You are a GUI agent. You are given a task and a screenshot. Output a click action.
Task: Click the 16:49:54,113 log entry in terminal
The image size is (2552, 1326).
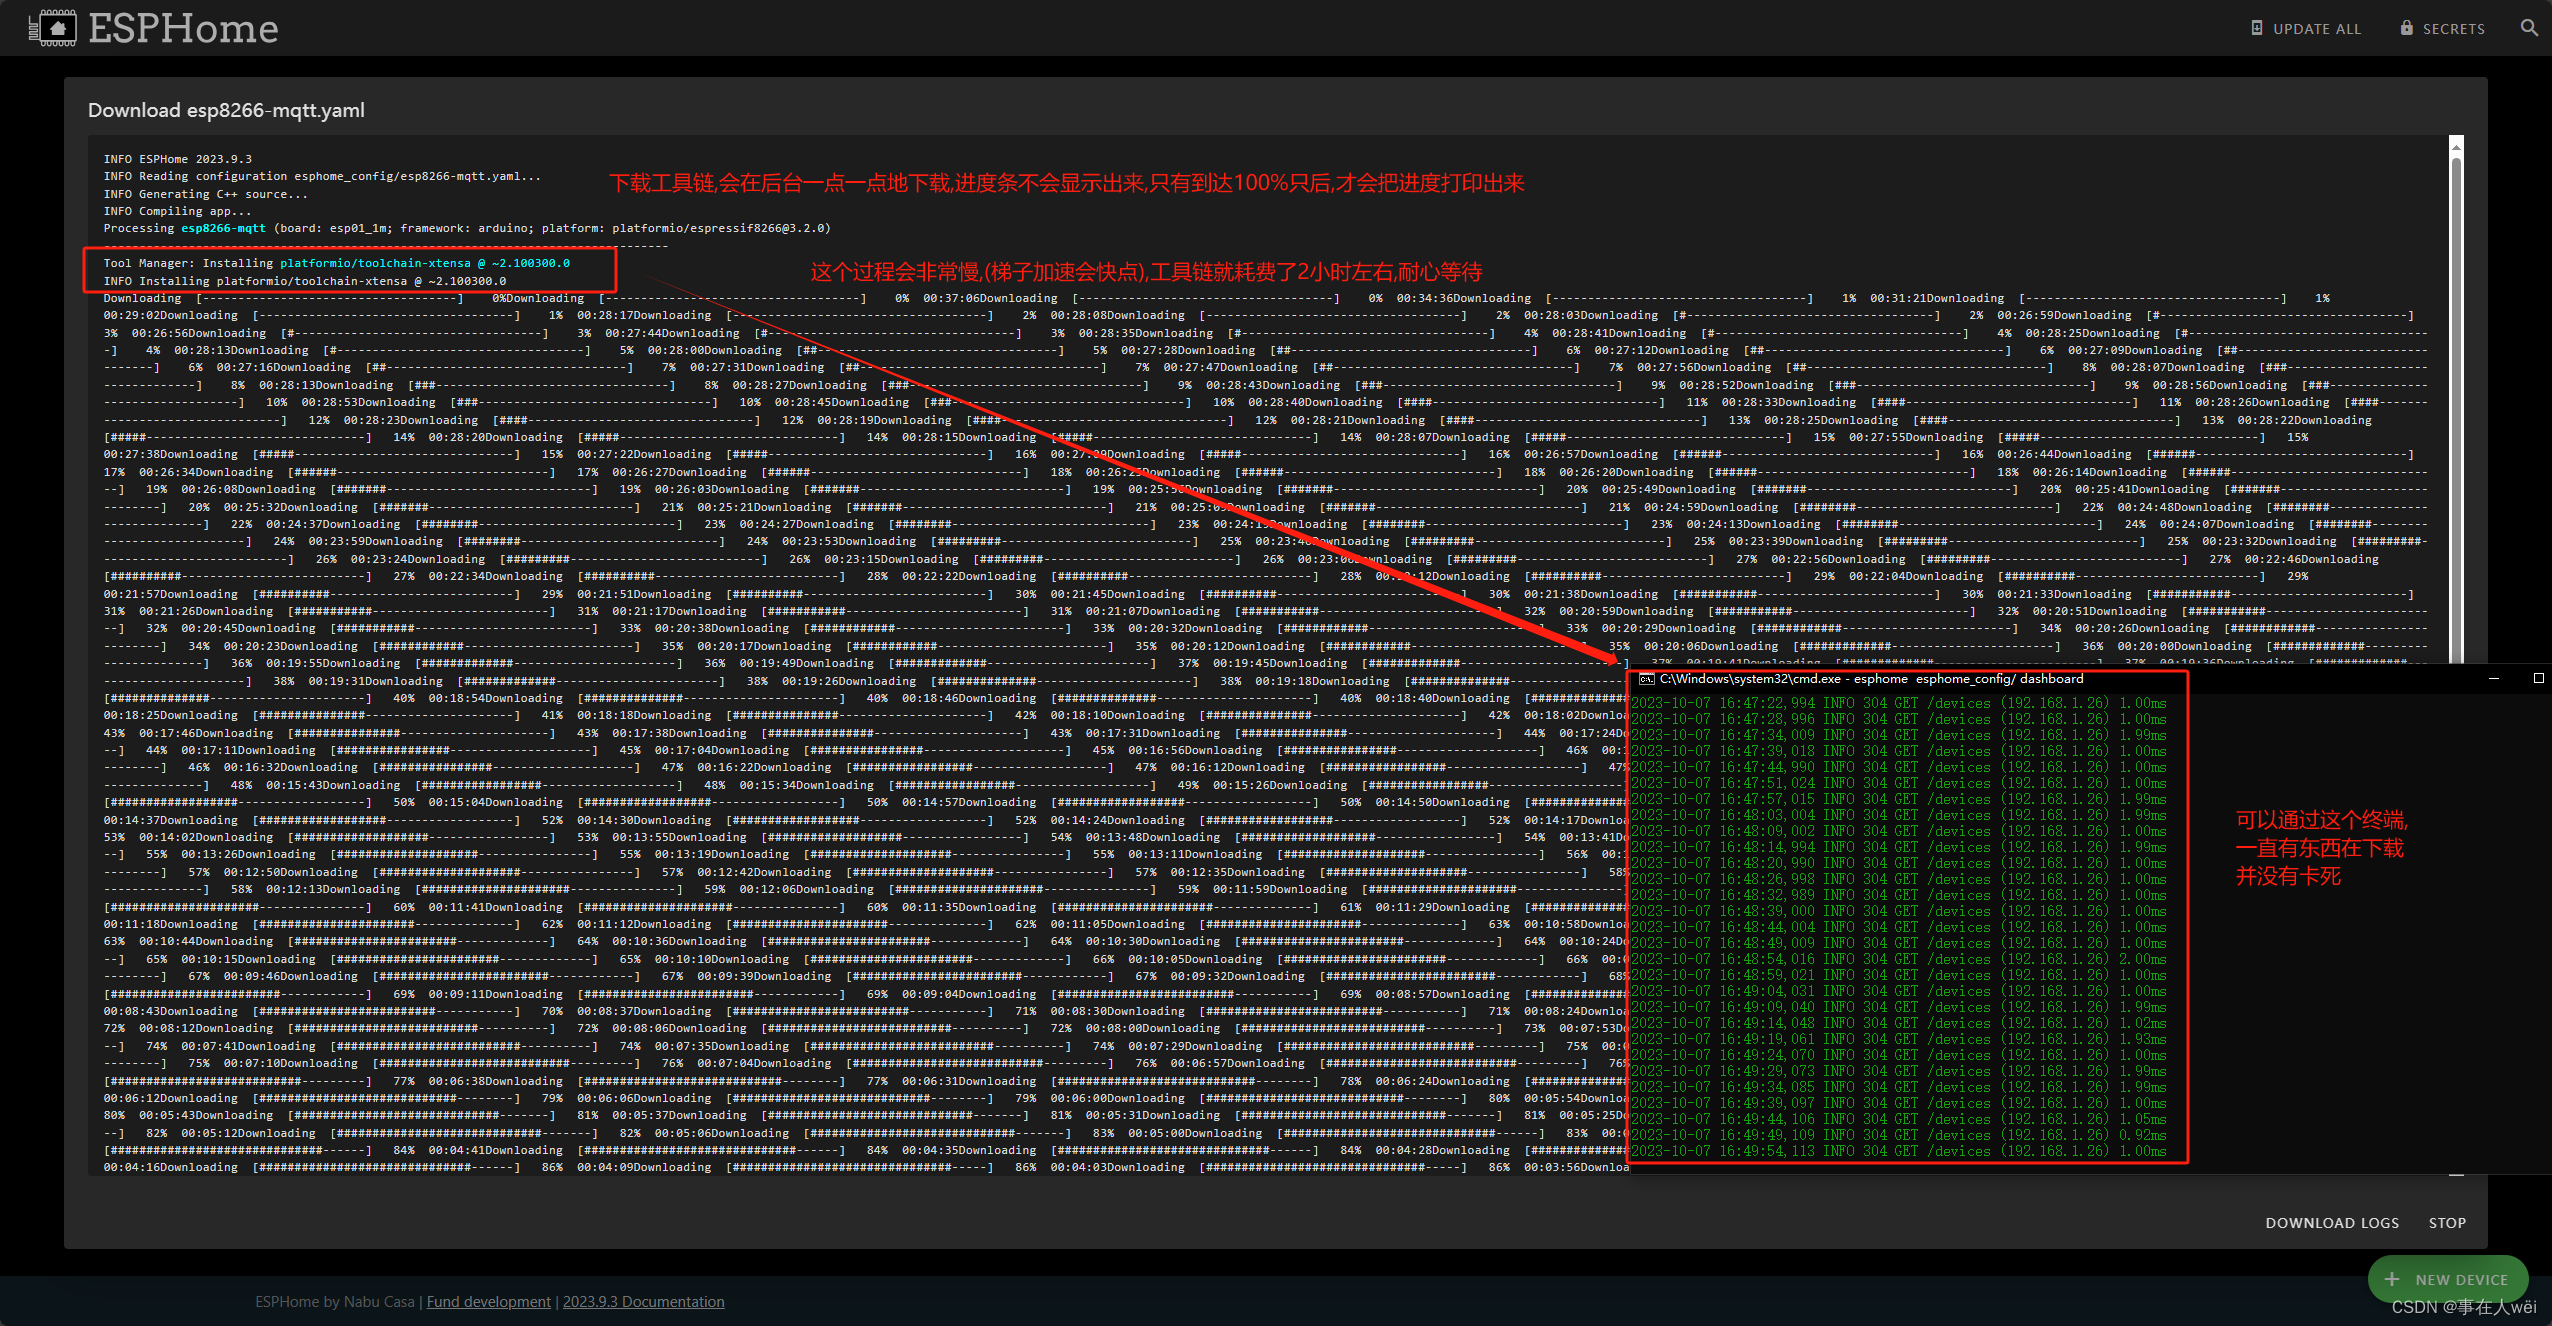(1898, 1151)
